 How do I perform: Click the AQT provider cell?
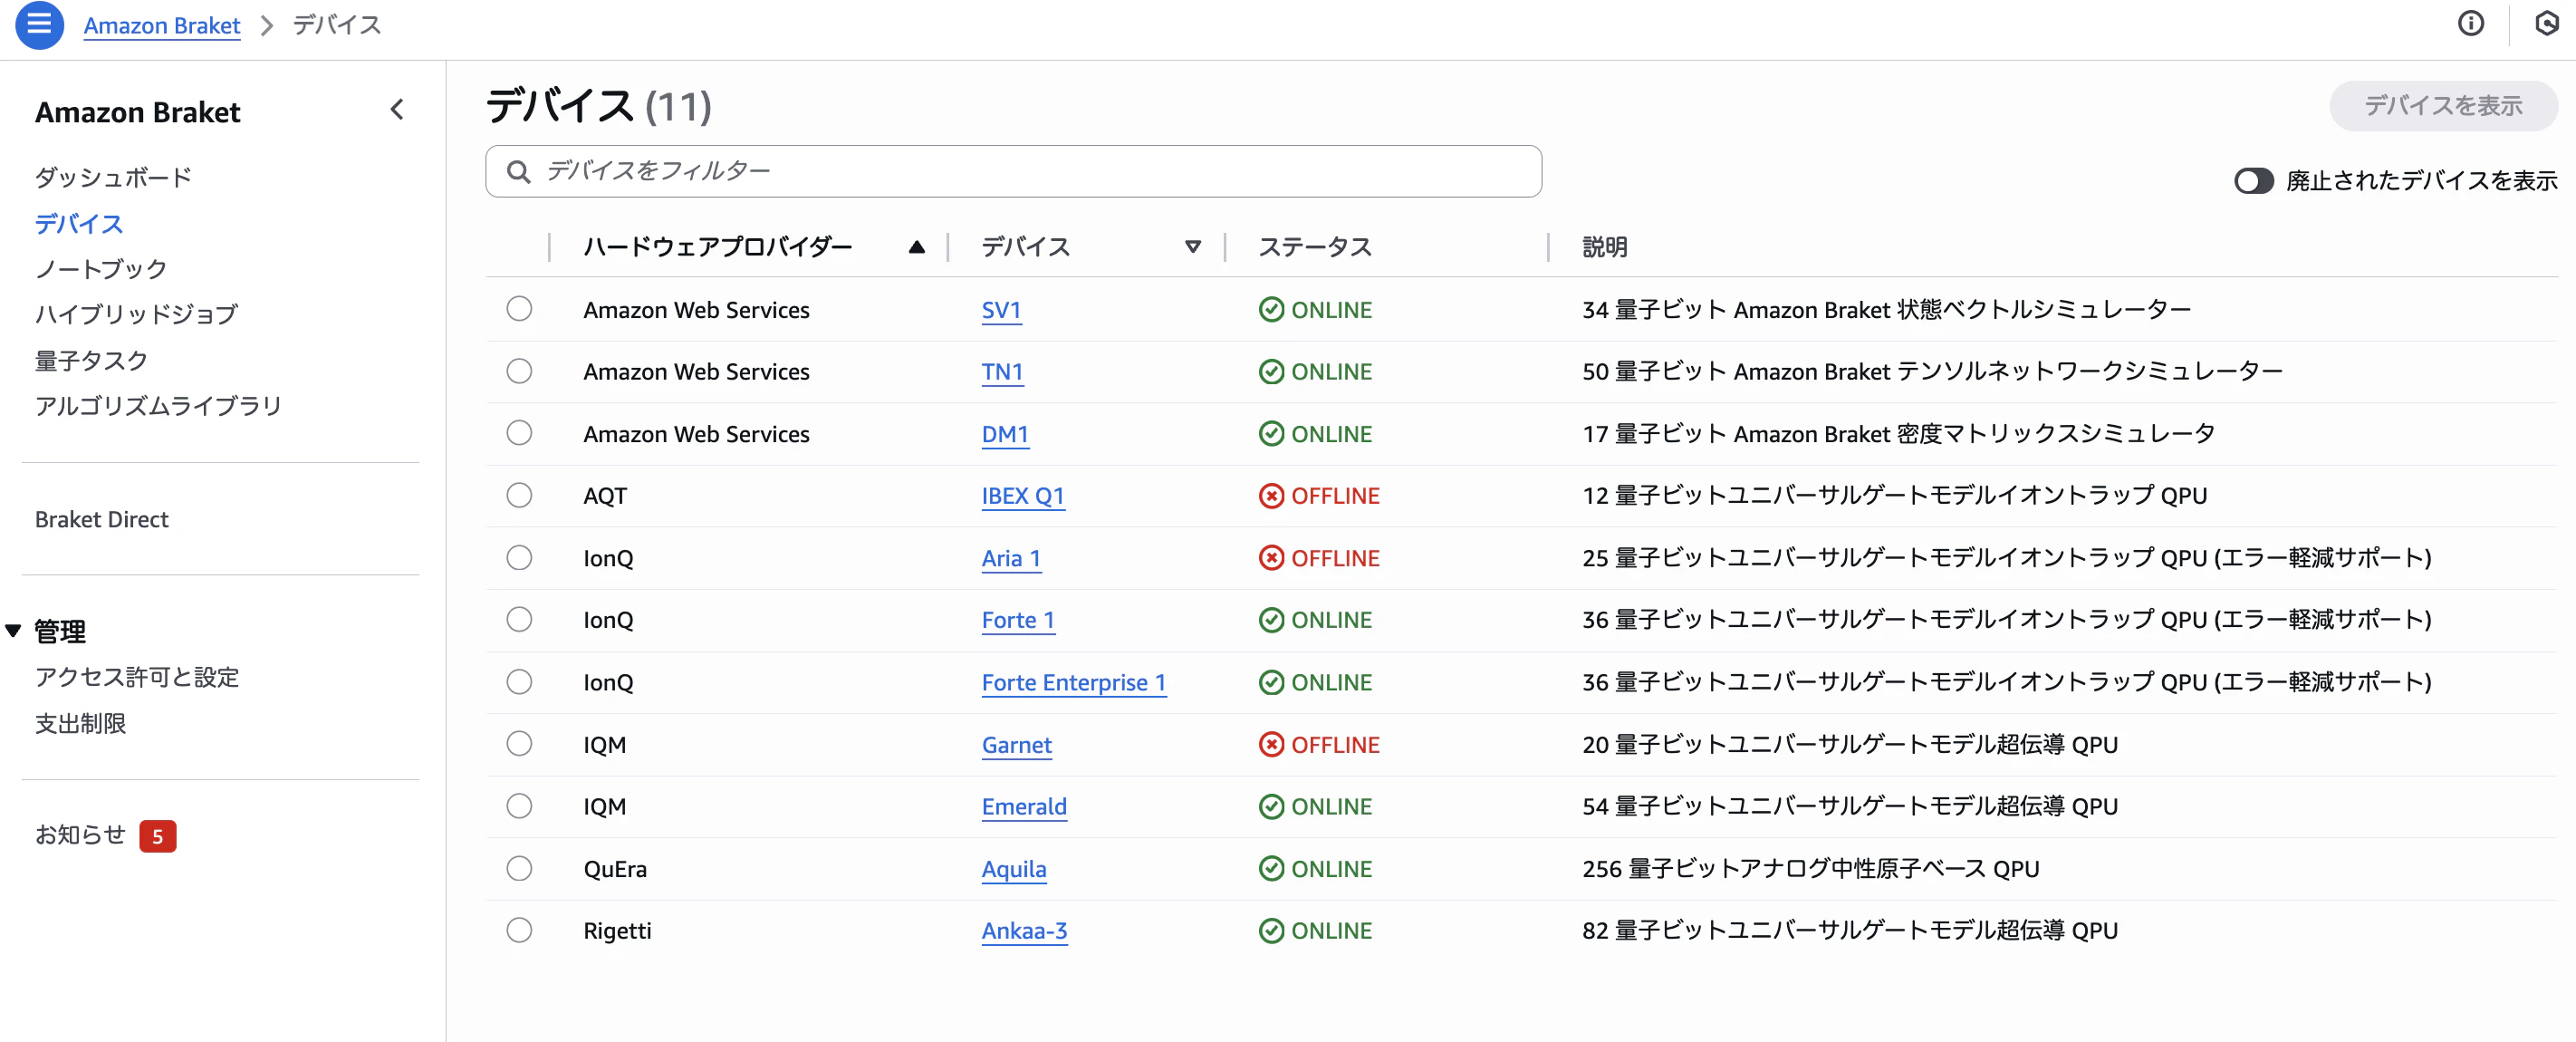click(605, 496)
